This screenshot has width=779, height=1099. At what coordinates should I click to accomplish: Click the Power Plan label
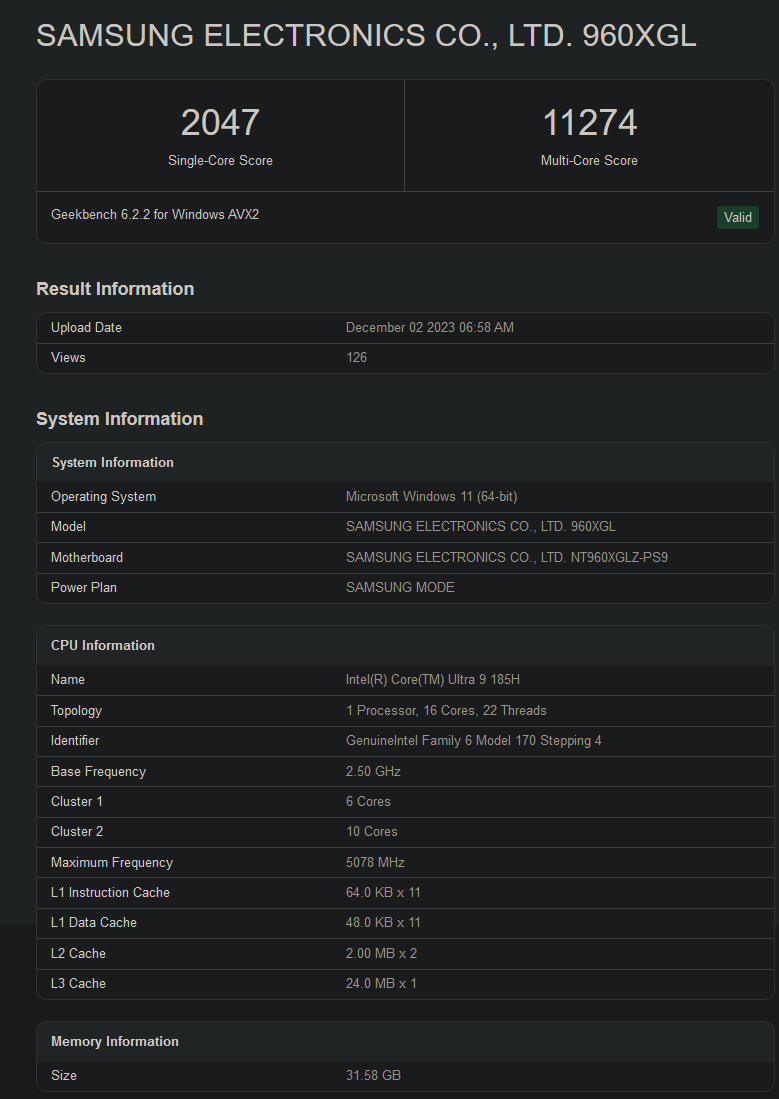83,587
